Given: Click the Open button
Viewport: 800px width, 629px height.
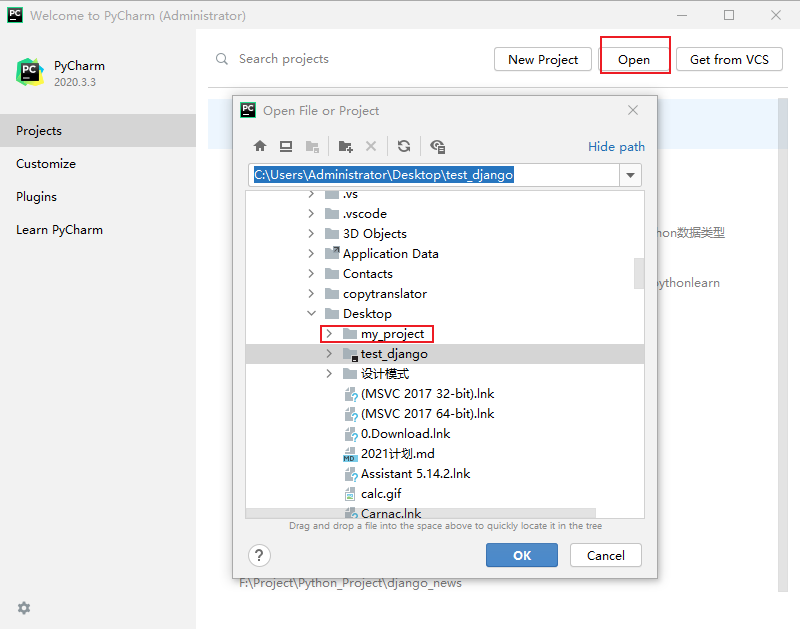Looking at the screenshot, I should coord(634,59).
